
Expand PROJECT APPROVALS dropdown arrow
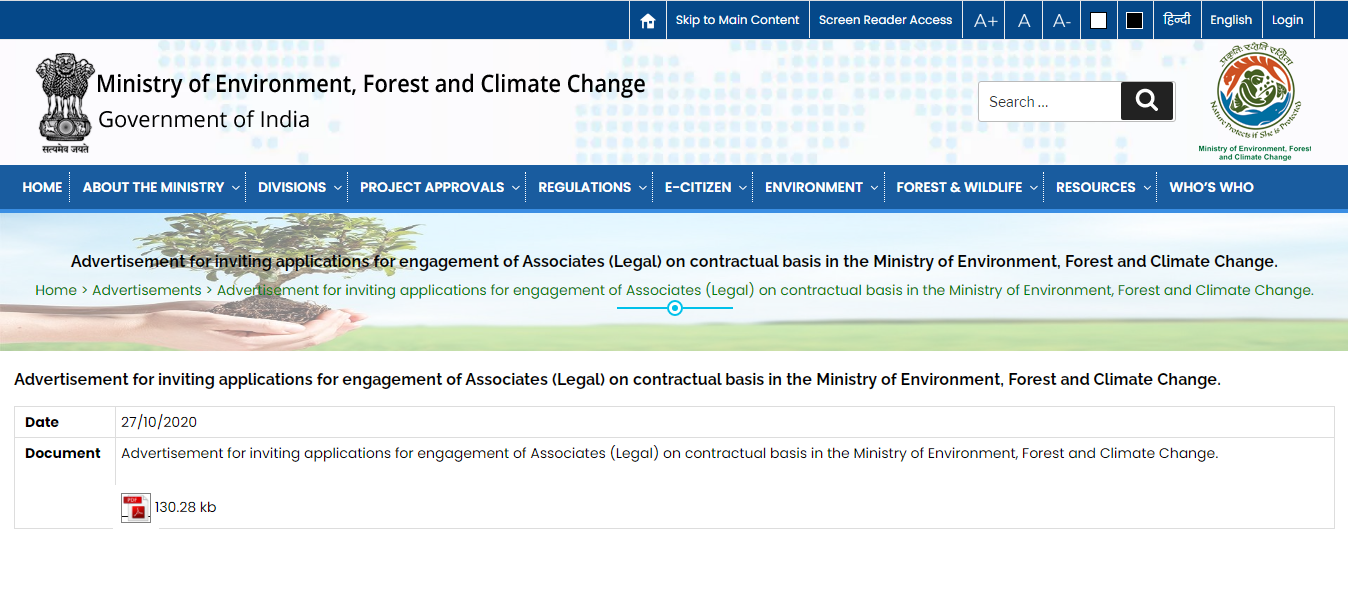[x=516, y=188]
